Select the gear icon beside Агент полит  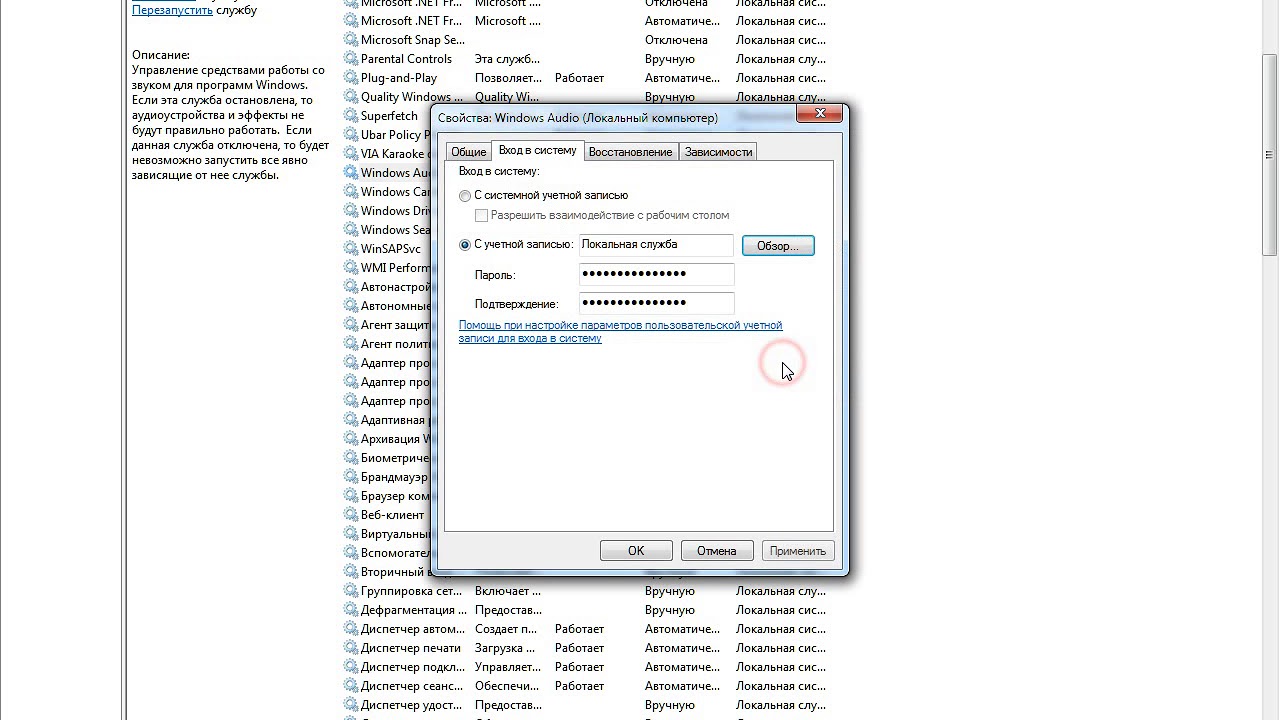click(x=351, y=344)
